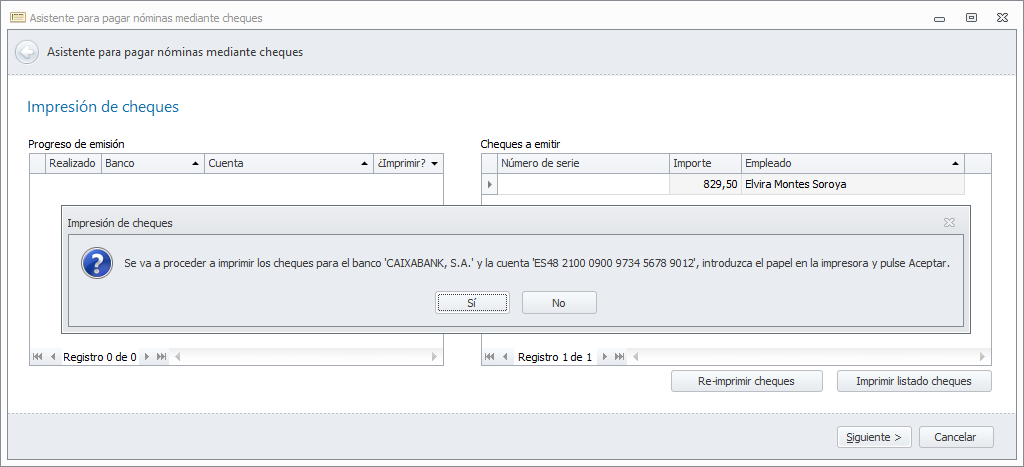Confirm printing with the Sí button

pos(472,302)
